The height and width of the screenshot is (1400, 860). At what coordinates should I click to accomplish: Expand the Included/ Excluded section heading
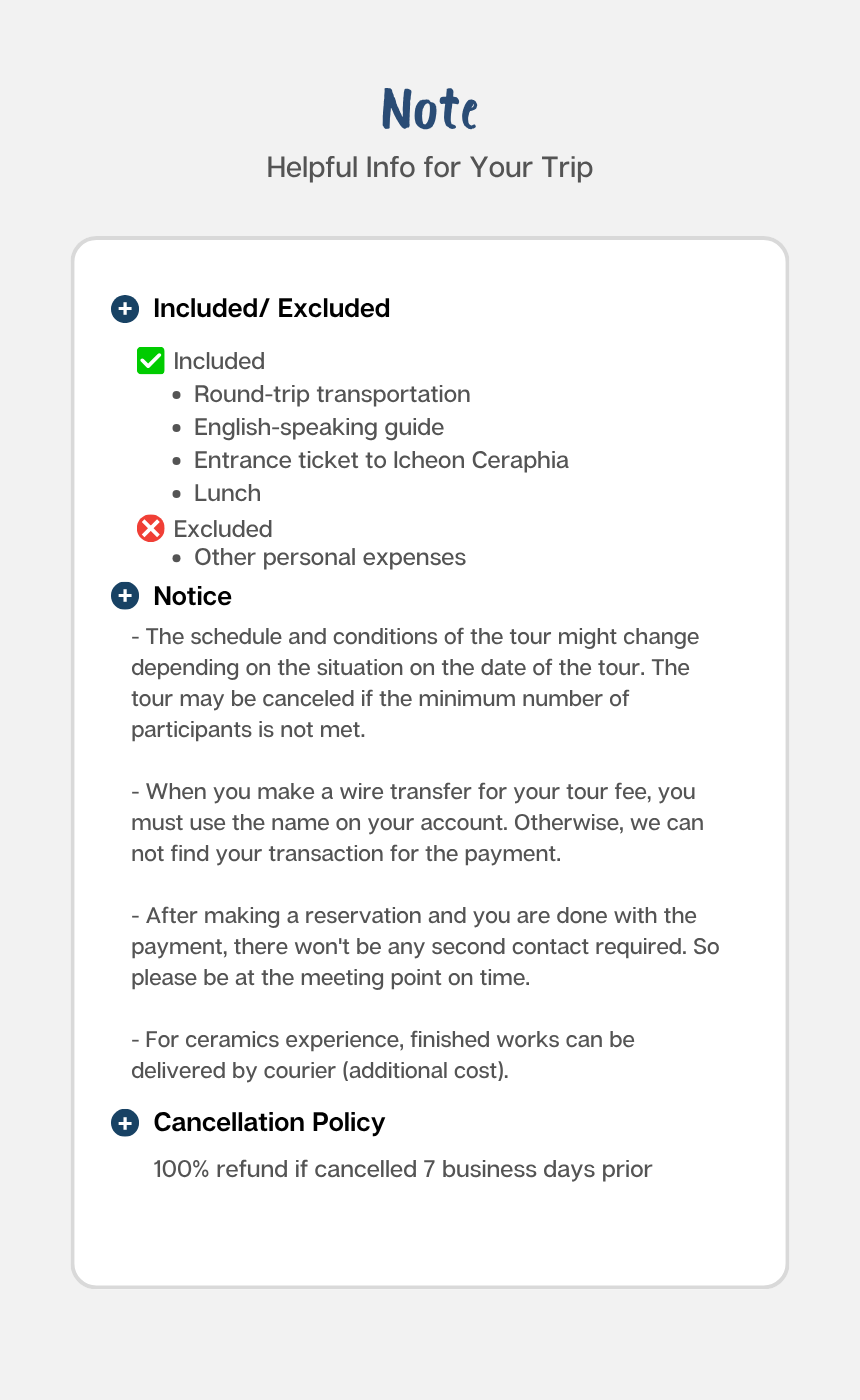tap(272, 309)
